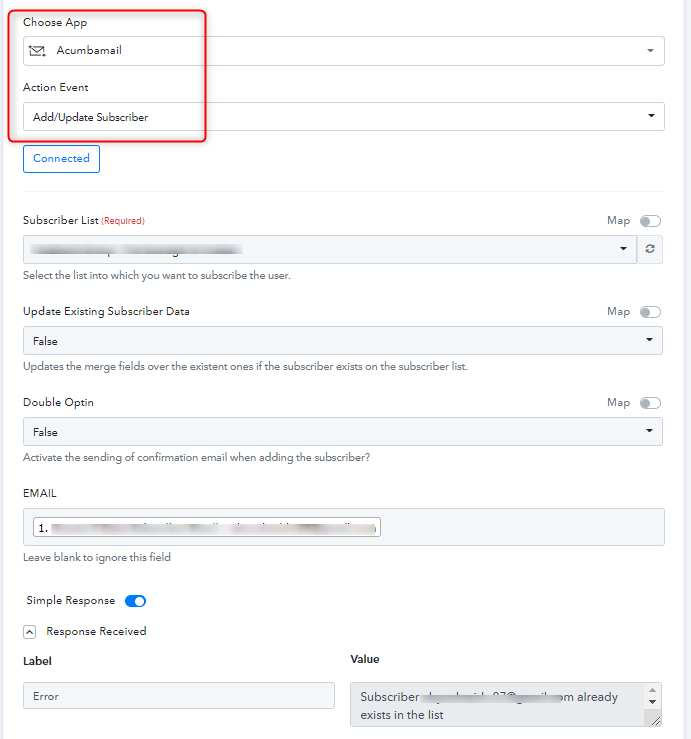Open the Subscriber List dropdown
This screenshot has height=739, width=691.
330,249
